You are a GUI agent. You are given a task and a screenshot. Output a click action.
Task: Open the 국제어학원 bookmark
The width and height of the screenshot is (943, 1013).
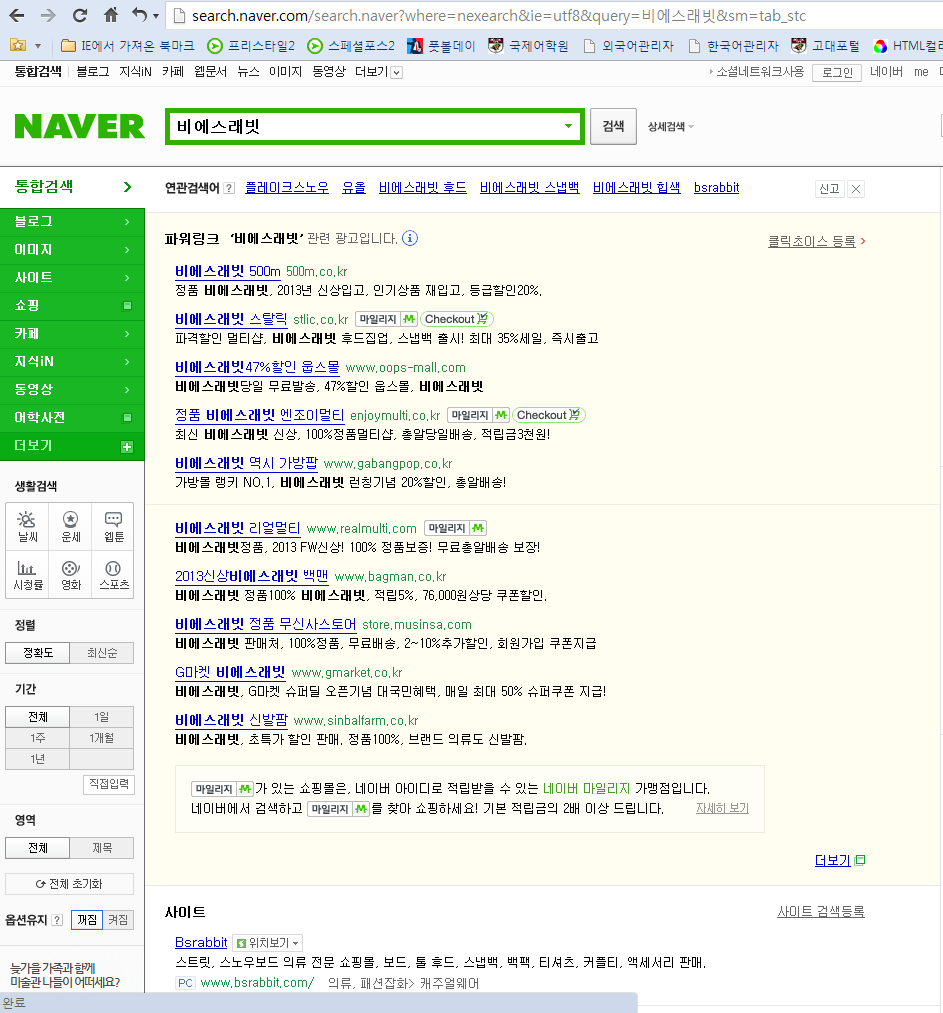point(528,46)
